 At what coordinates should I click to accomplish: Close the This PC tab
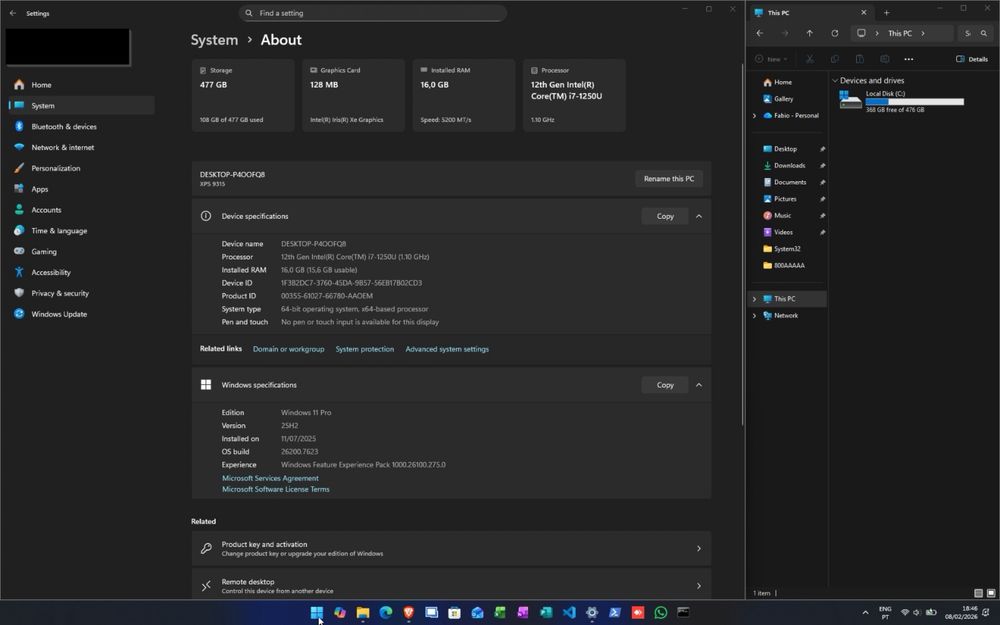tap(864, 13)
